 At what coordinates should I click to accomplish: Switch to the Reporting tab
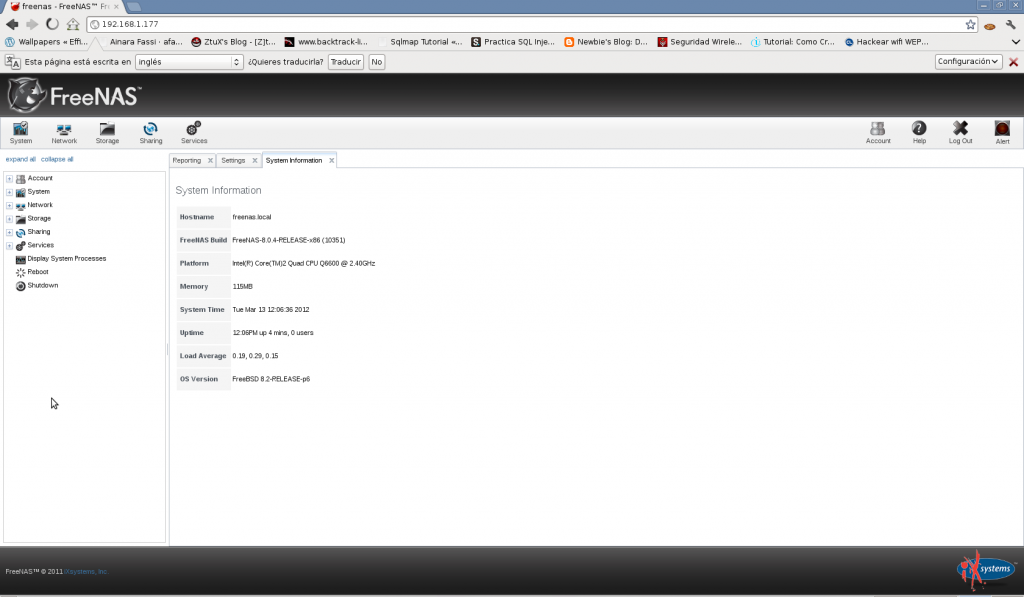(187, 161)
